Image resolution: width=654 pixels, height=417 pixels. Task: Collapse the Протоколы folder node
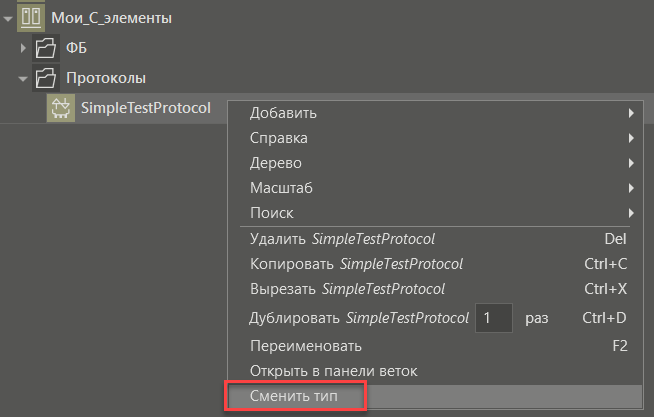[x=23, y=78]
